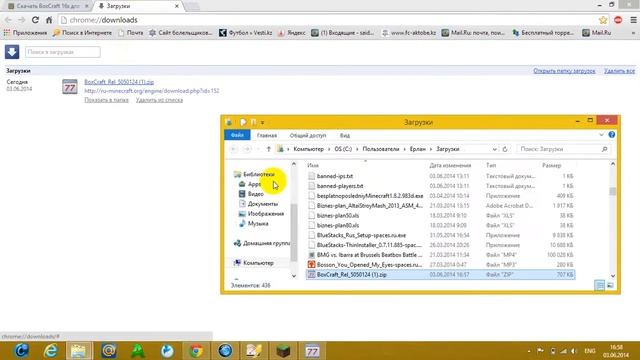Open the 77 archiver taskbar icon
The height and width of the screenshot is (360, 640).
pyautogui.click(x=312, y=351)
